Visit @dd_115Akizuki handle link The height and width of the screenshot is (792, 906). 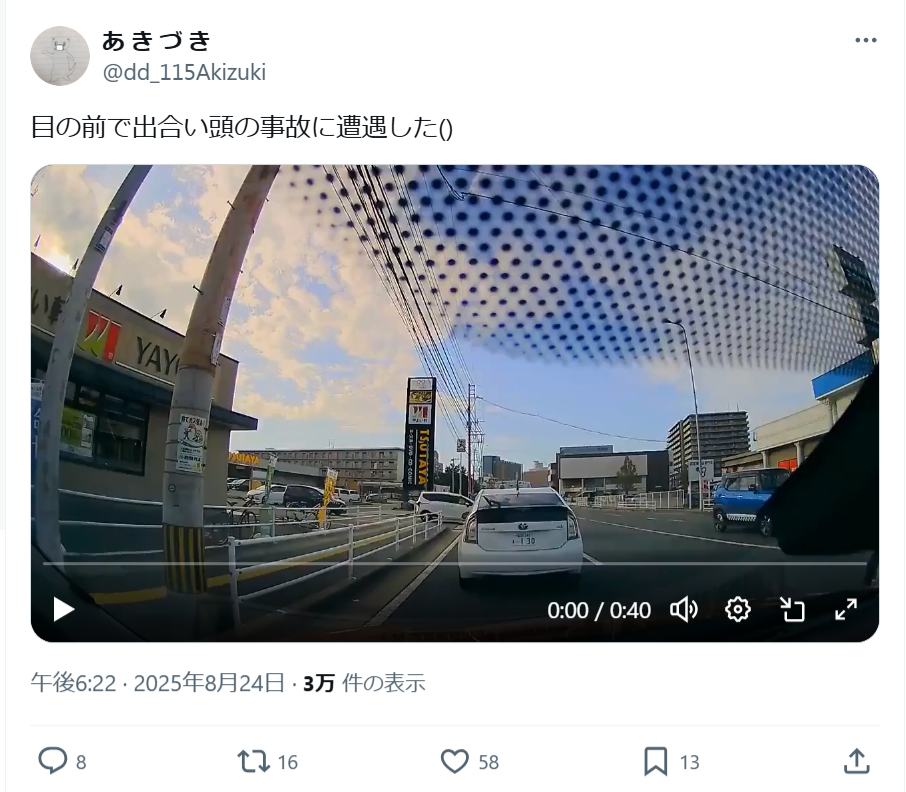pyautogui.click(x=184, y=73)
